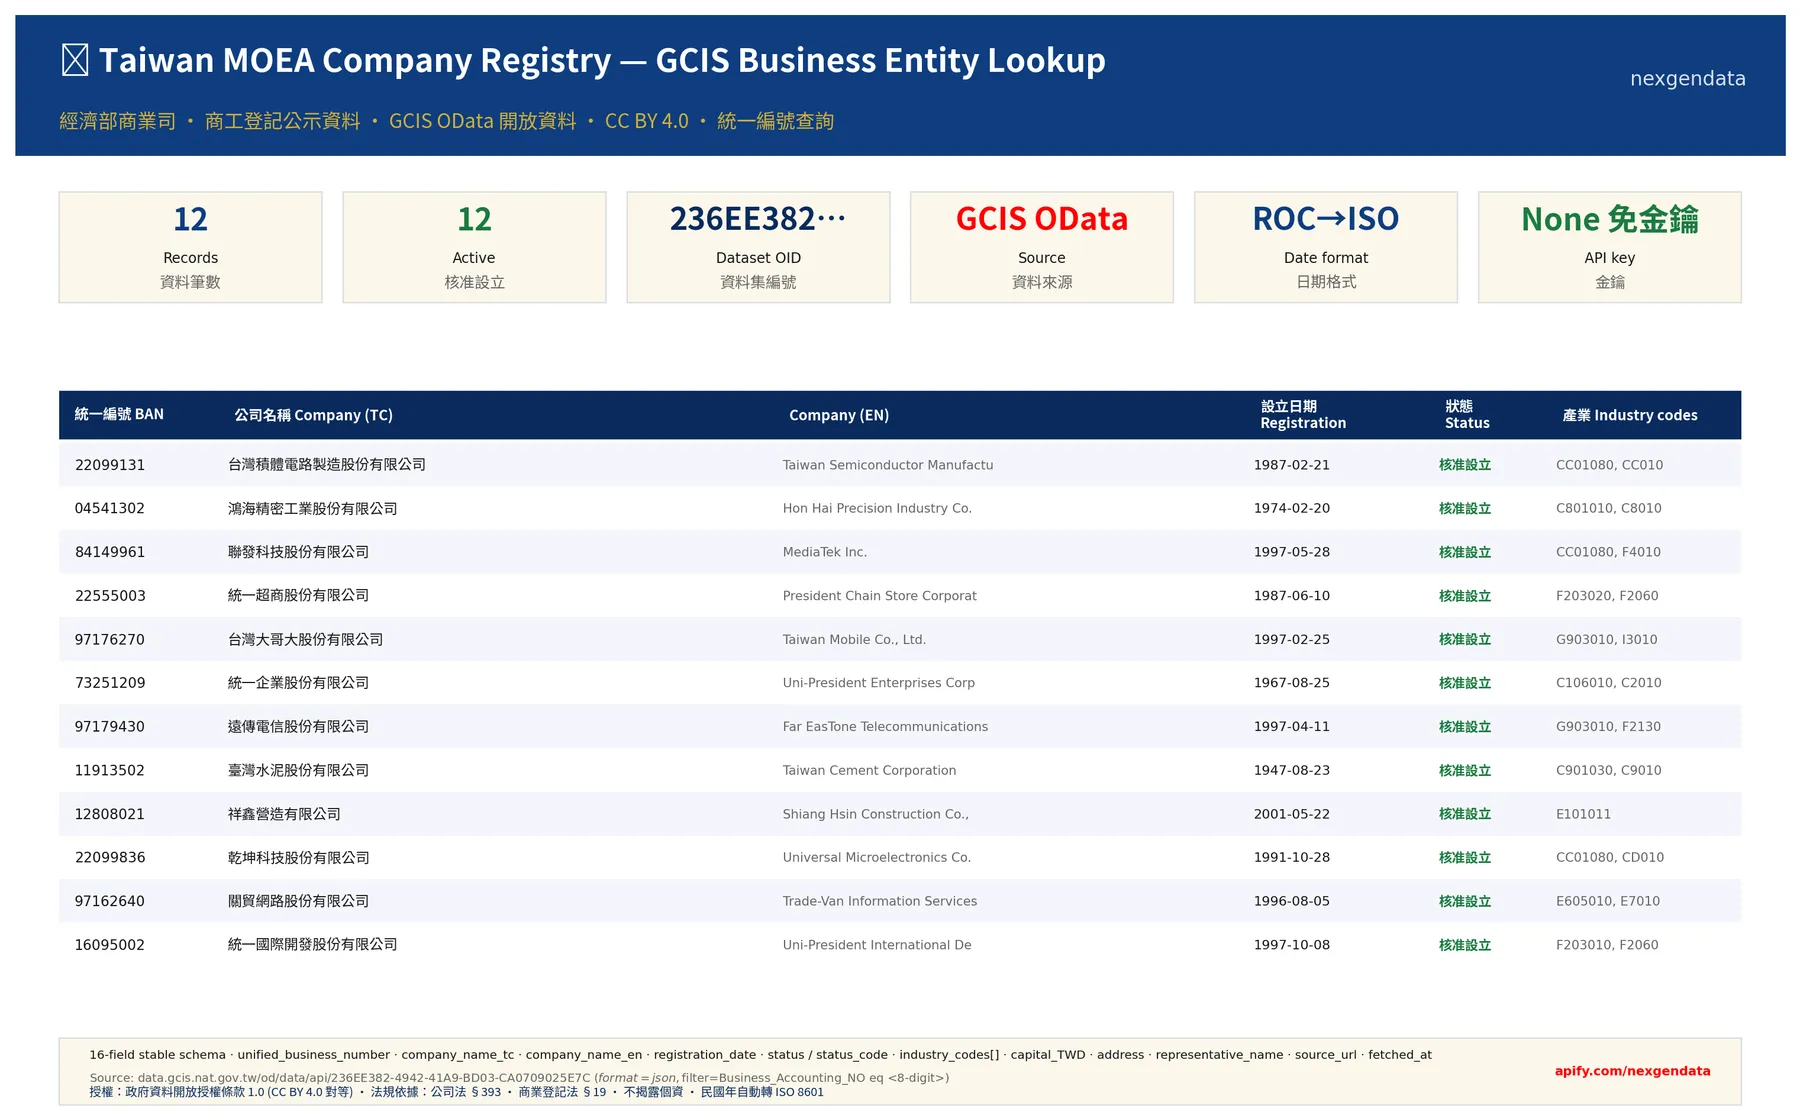
Task: Click registration date 1987-02-21
Action: pos(1292,465)
